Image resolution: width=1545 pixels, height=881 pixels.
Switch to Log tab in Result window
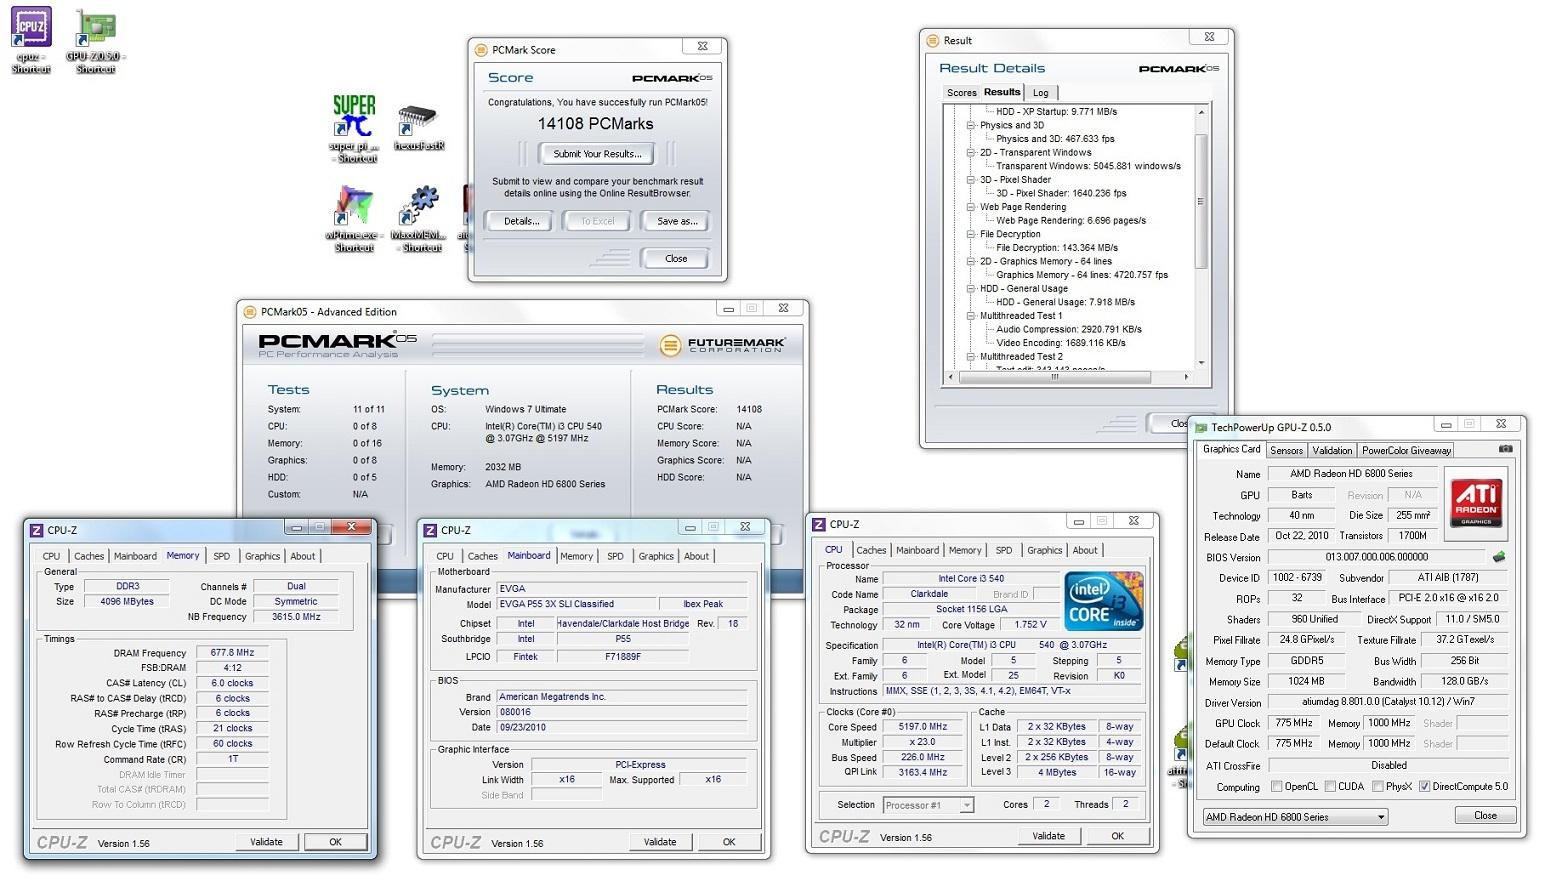1041,93
